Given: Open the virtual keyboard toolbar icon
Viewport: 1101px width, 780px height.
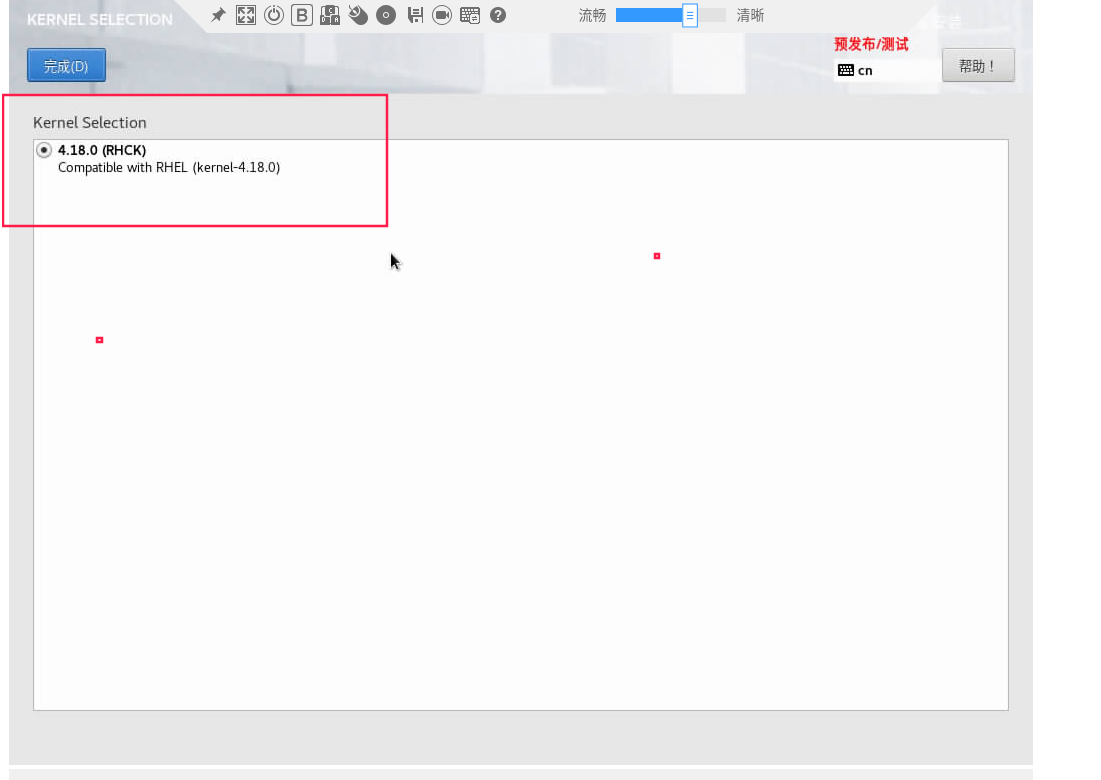Looking at the screenshot, I should [x=470, y=15].
